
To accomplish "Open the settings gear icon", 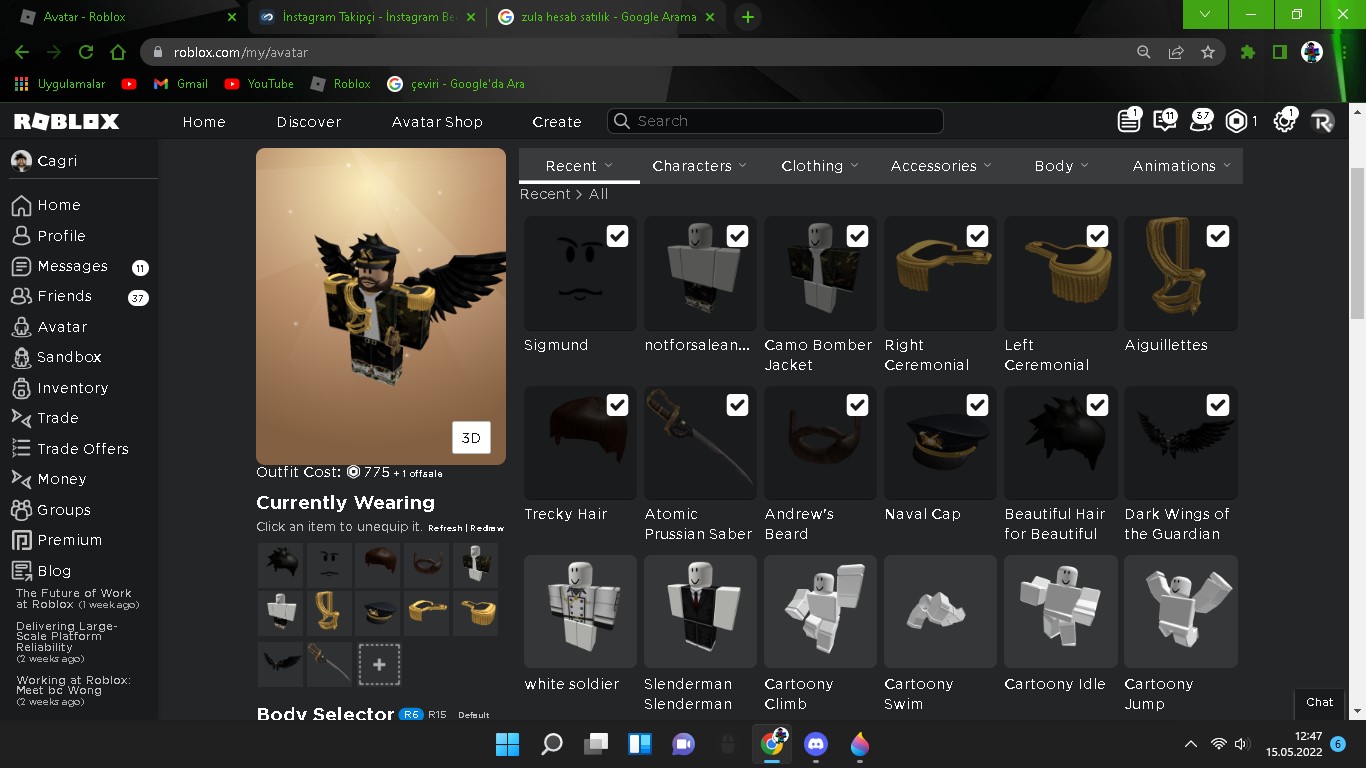I will (1284, 121).
